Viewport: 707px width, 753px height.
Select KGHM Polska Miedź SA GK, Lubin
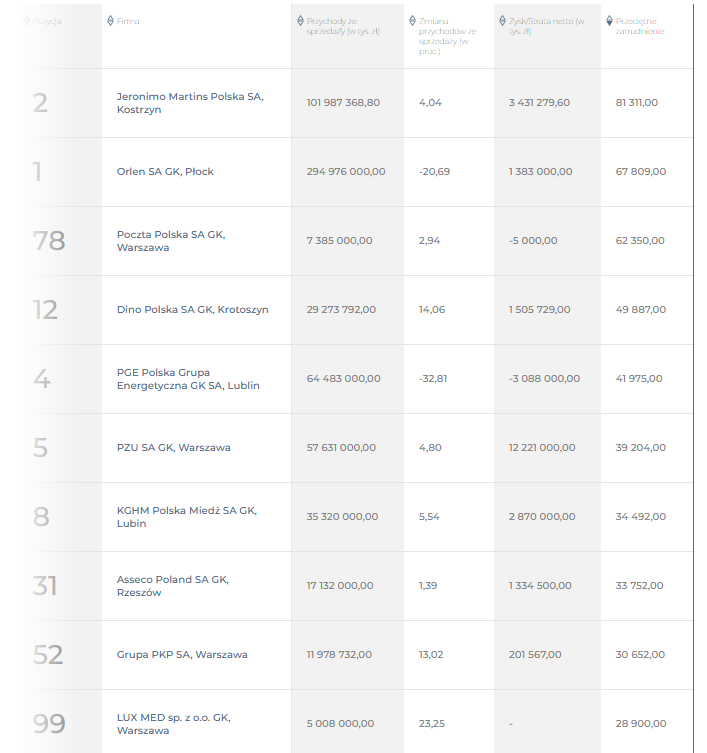(187, 517)
